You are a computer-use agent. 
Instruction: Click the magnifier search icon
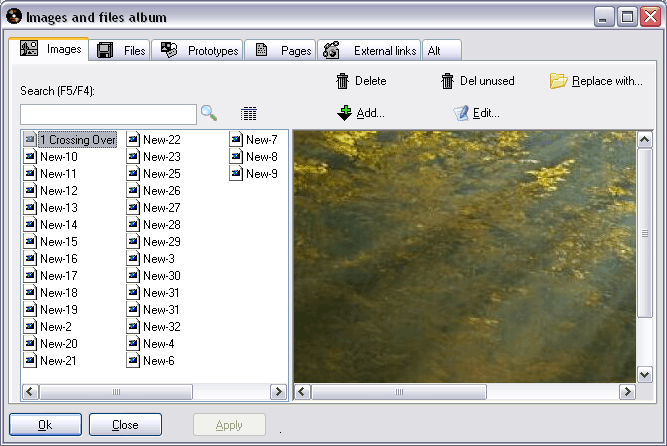coord(208,113)
